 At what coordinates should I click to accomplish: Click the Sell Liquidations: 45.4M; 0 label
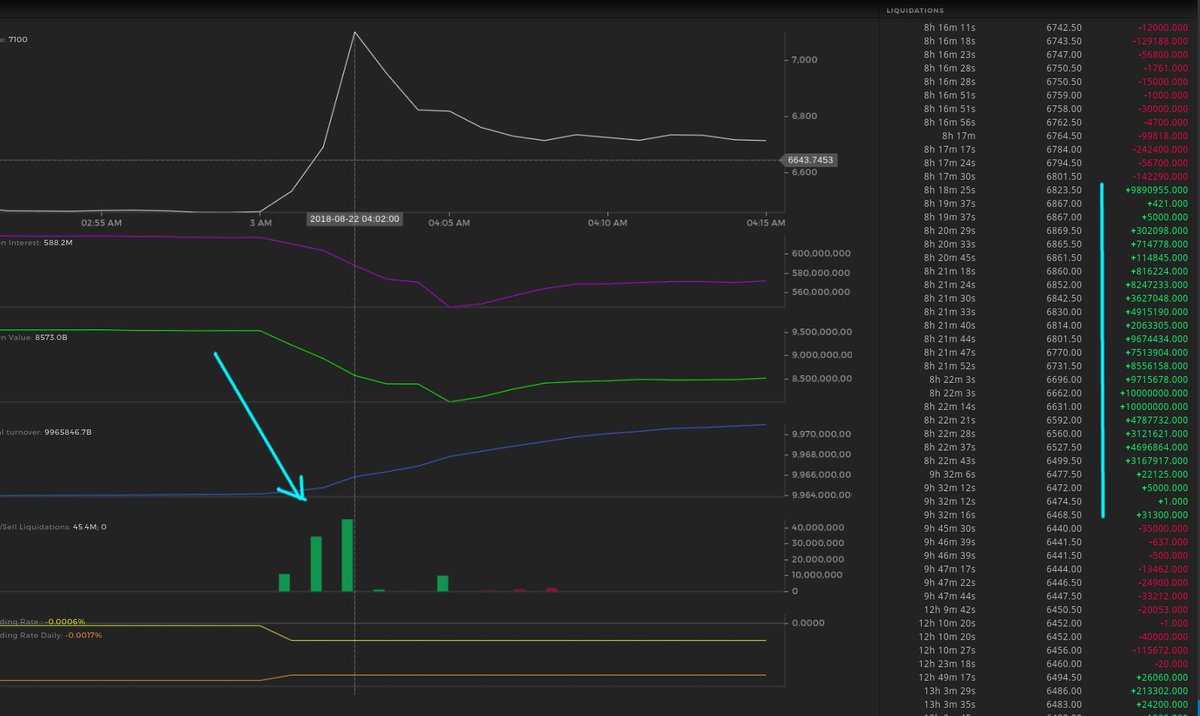53,526
